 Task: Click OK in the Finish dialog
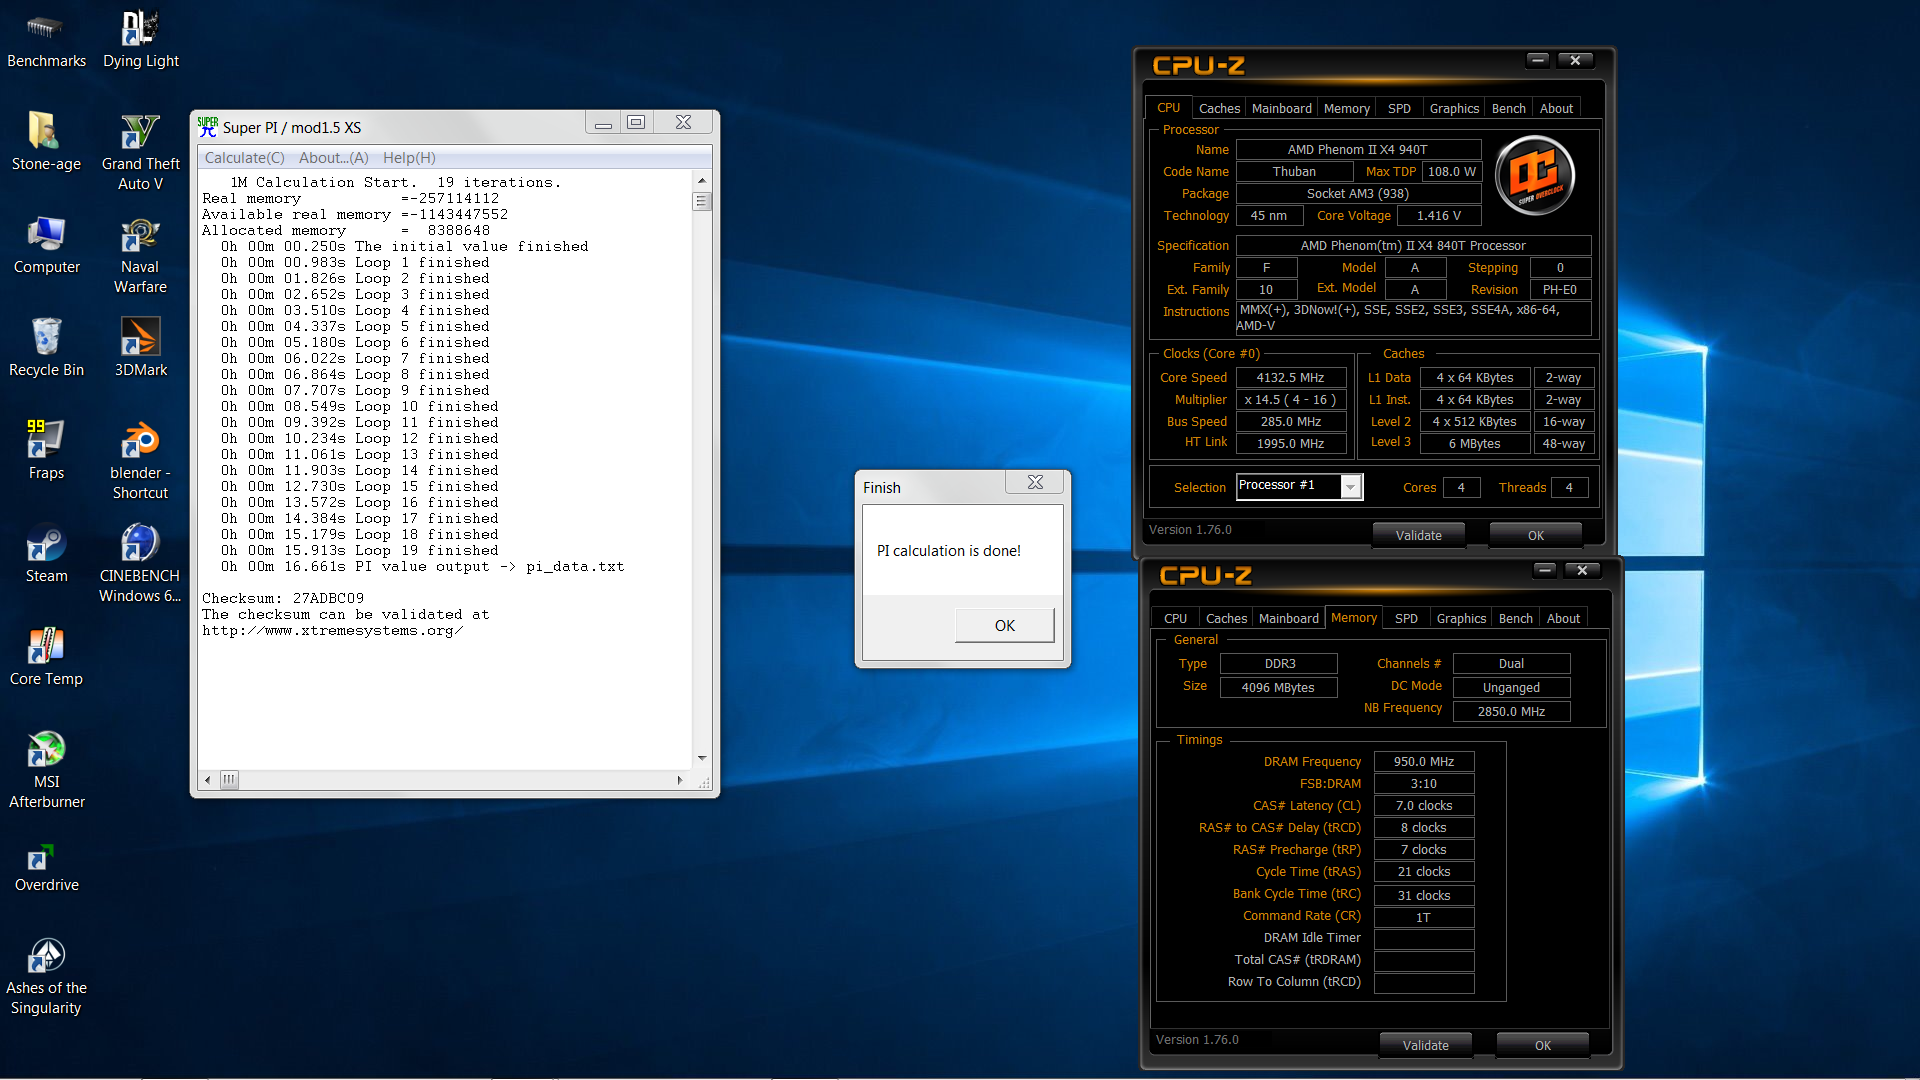coord(1004,625)
